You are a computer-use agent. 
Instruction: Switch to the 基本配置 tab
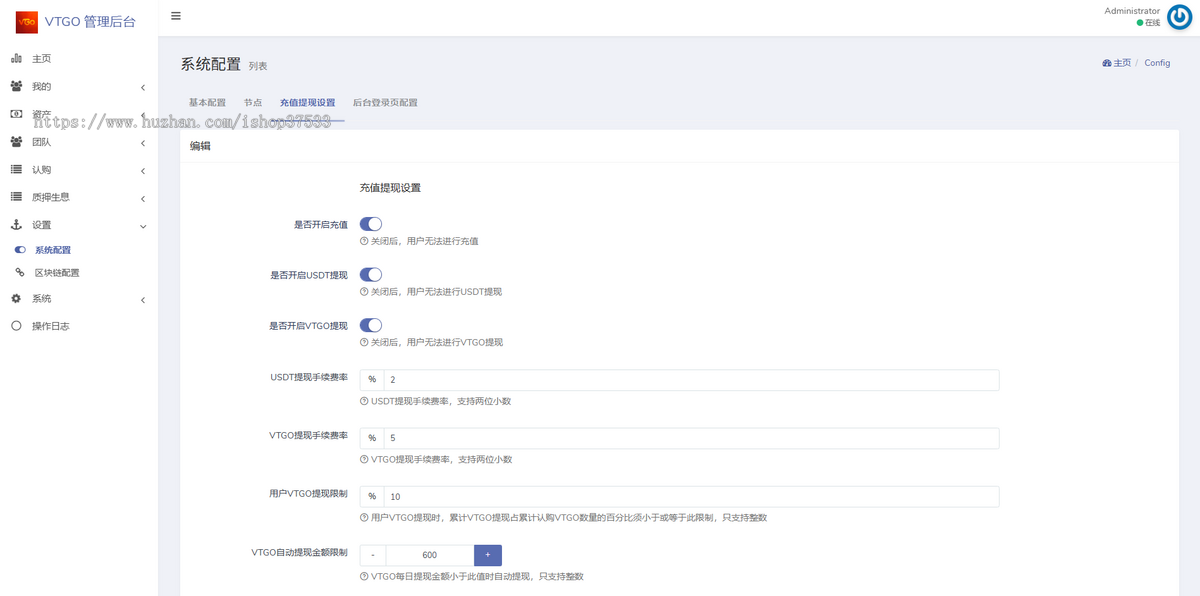click(x=206, y=101)
